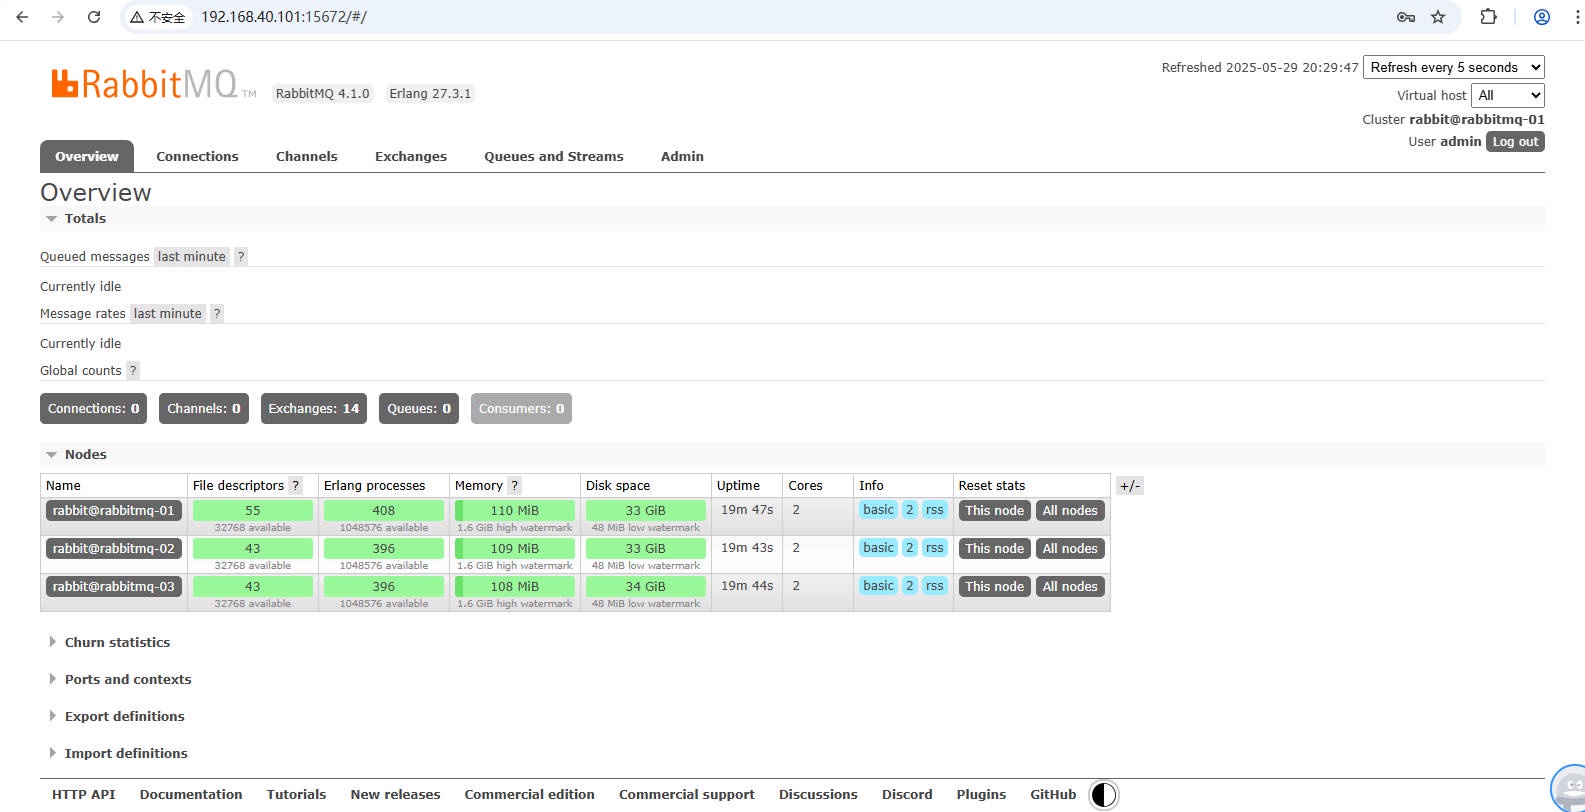The image size is (1585, 812).
Task: Click the password key icon in address bar
Action: pos(1405,17)
